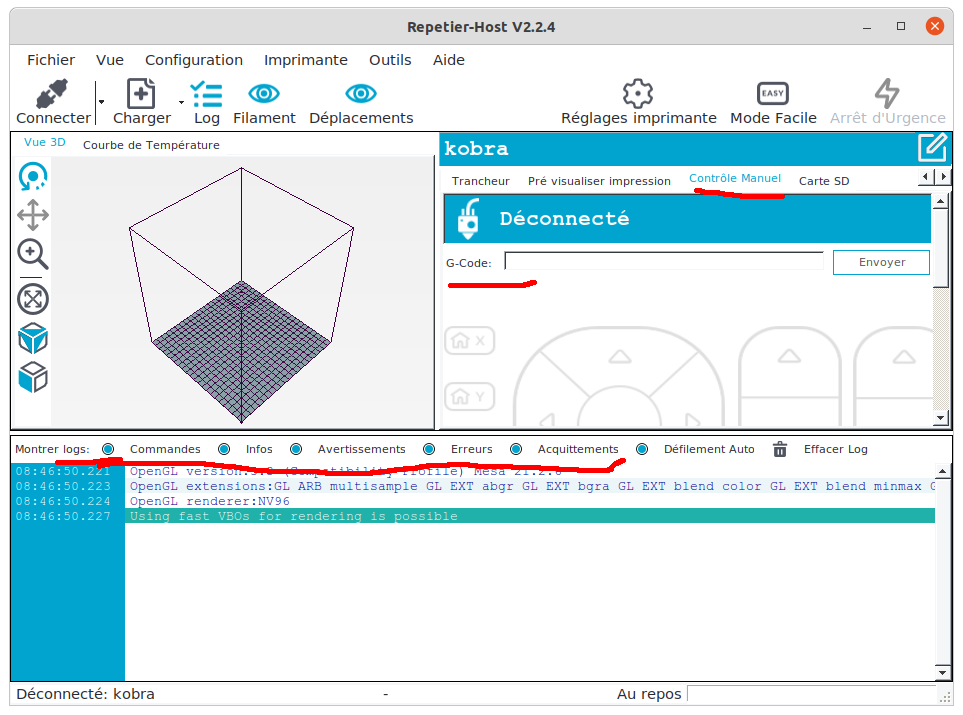
Task: Click the control panel scrollbar down arrow
Action: tap(941, 418)
